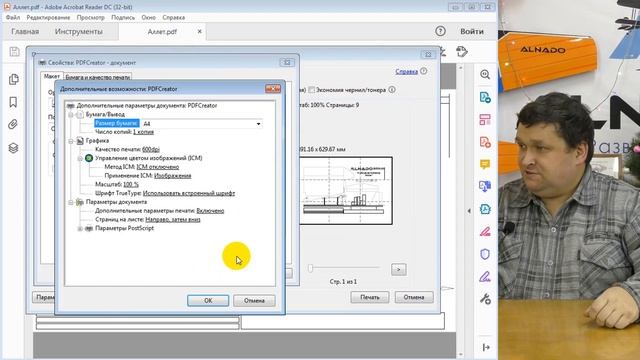Collapse the right tools pane arrow icon
640x360 pixels.
tap(486, 347)
